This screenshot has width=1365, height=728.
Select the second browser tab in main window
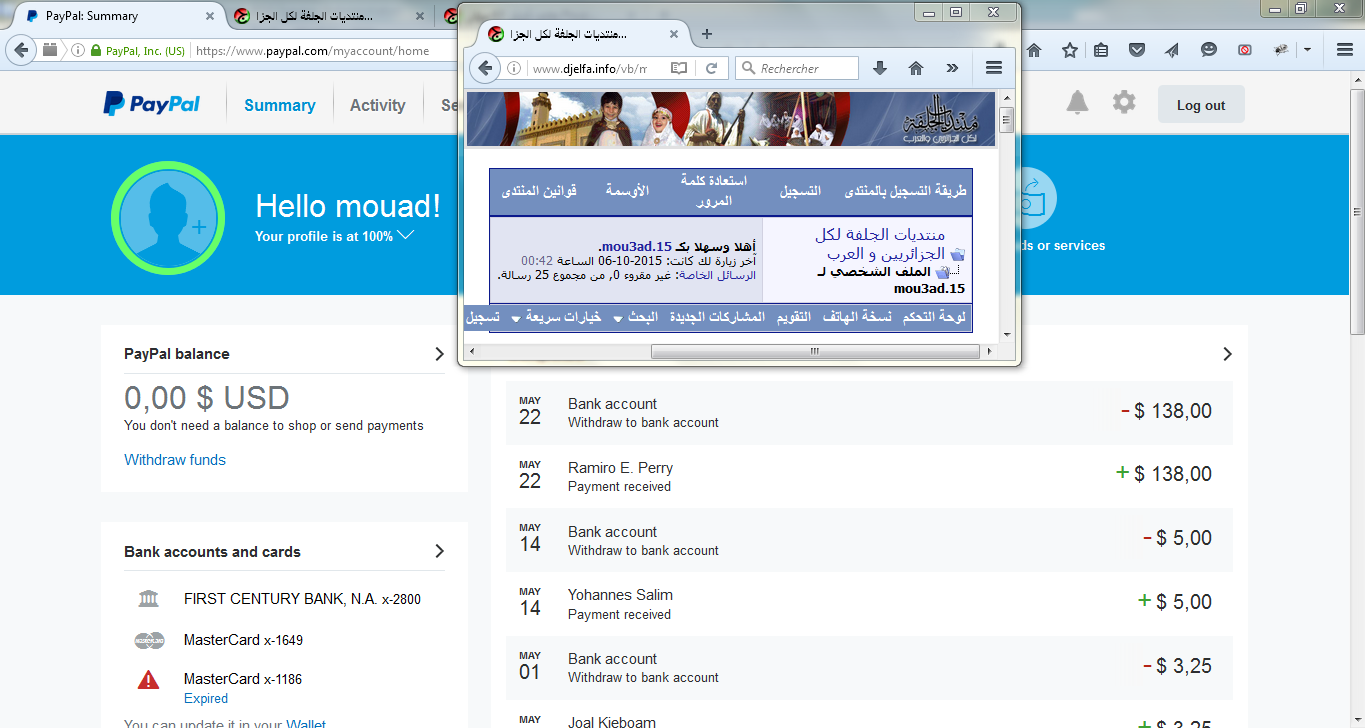(x=326, y=16)
